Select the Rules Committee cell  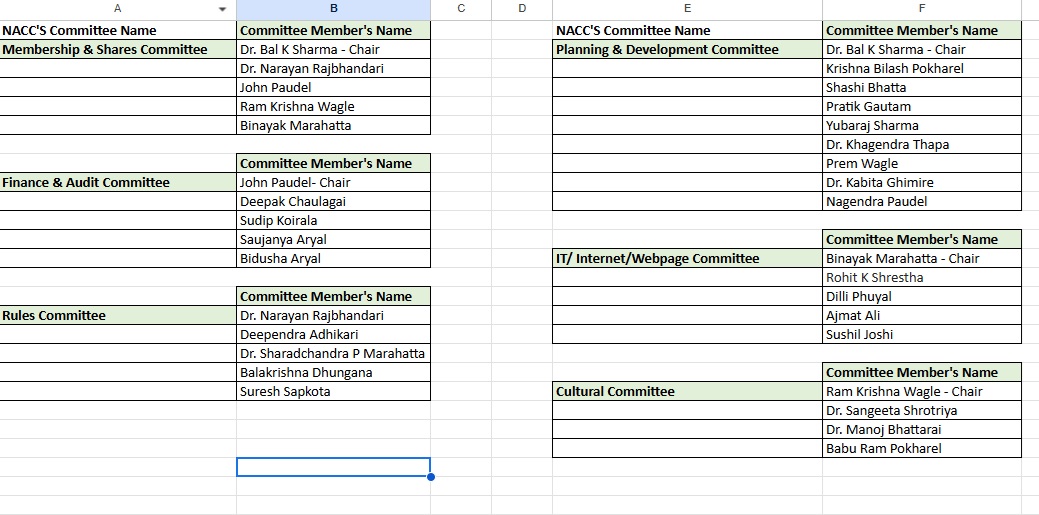118,315
